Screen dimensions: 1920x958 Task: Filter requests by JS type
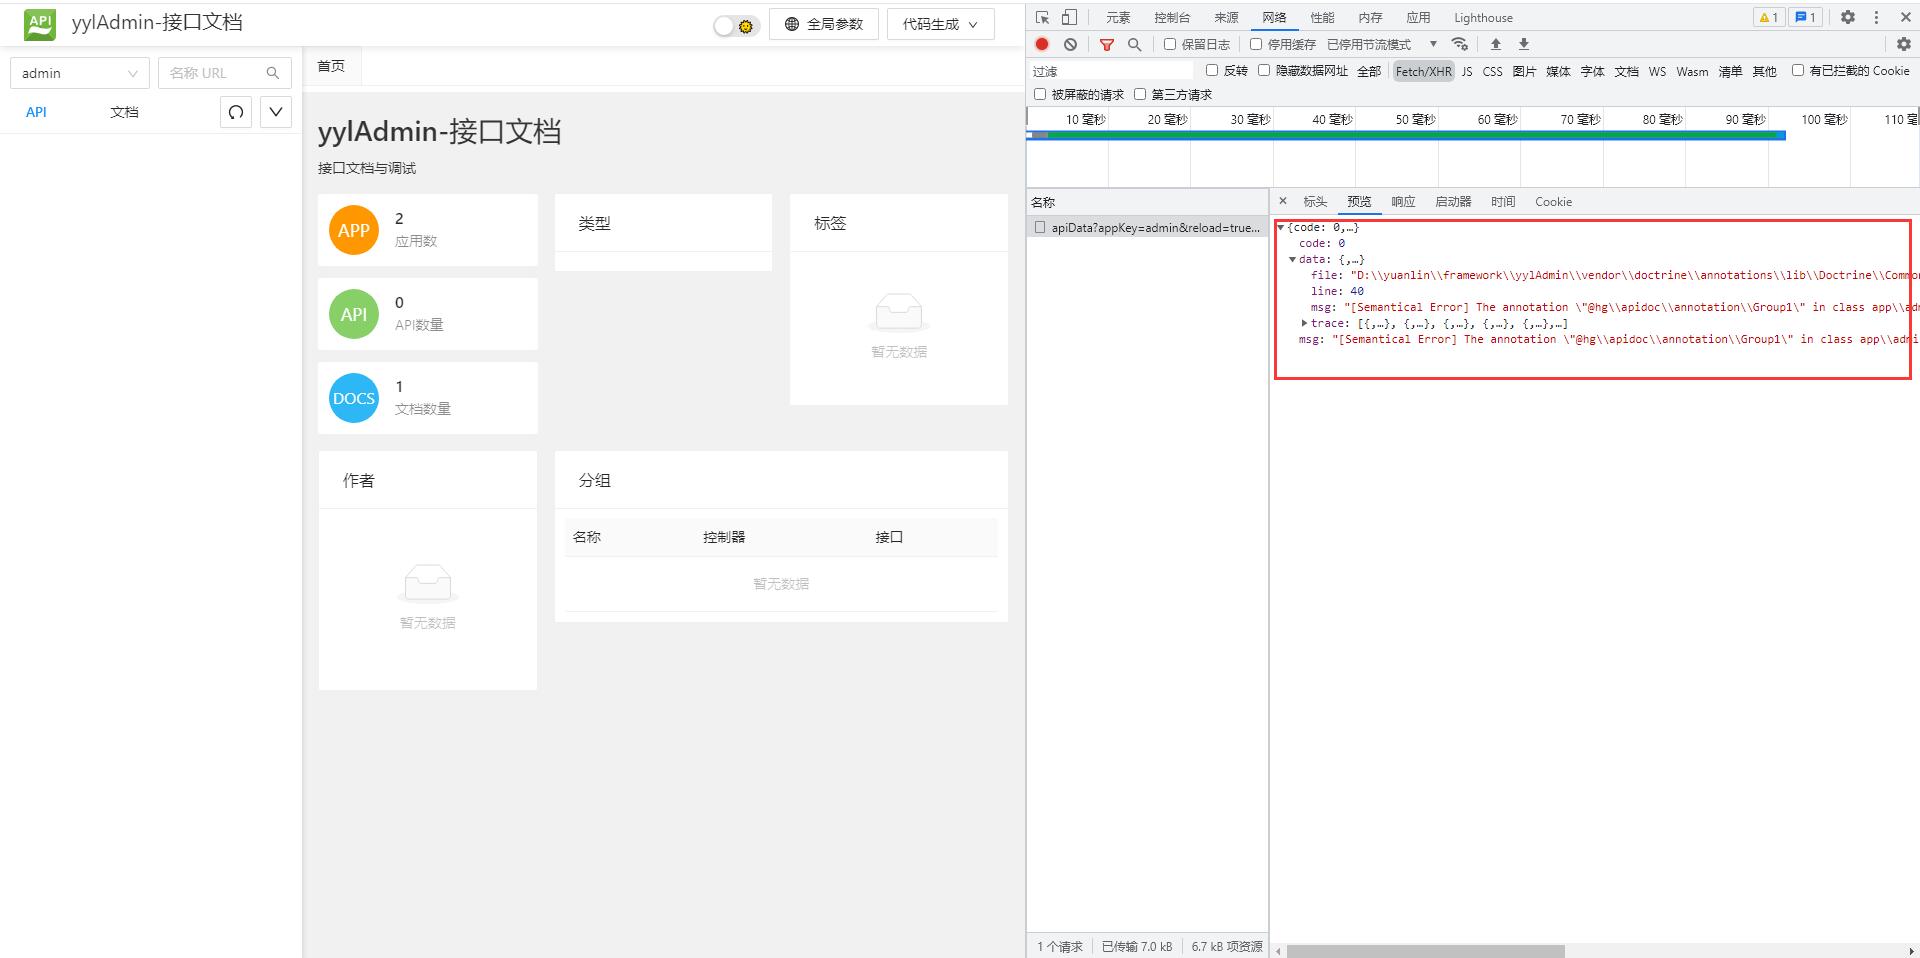tap(1466, 71)
